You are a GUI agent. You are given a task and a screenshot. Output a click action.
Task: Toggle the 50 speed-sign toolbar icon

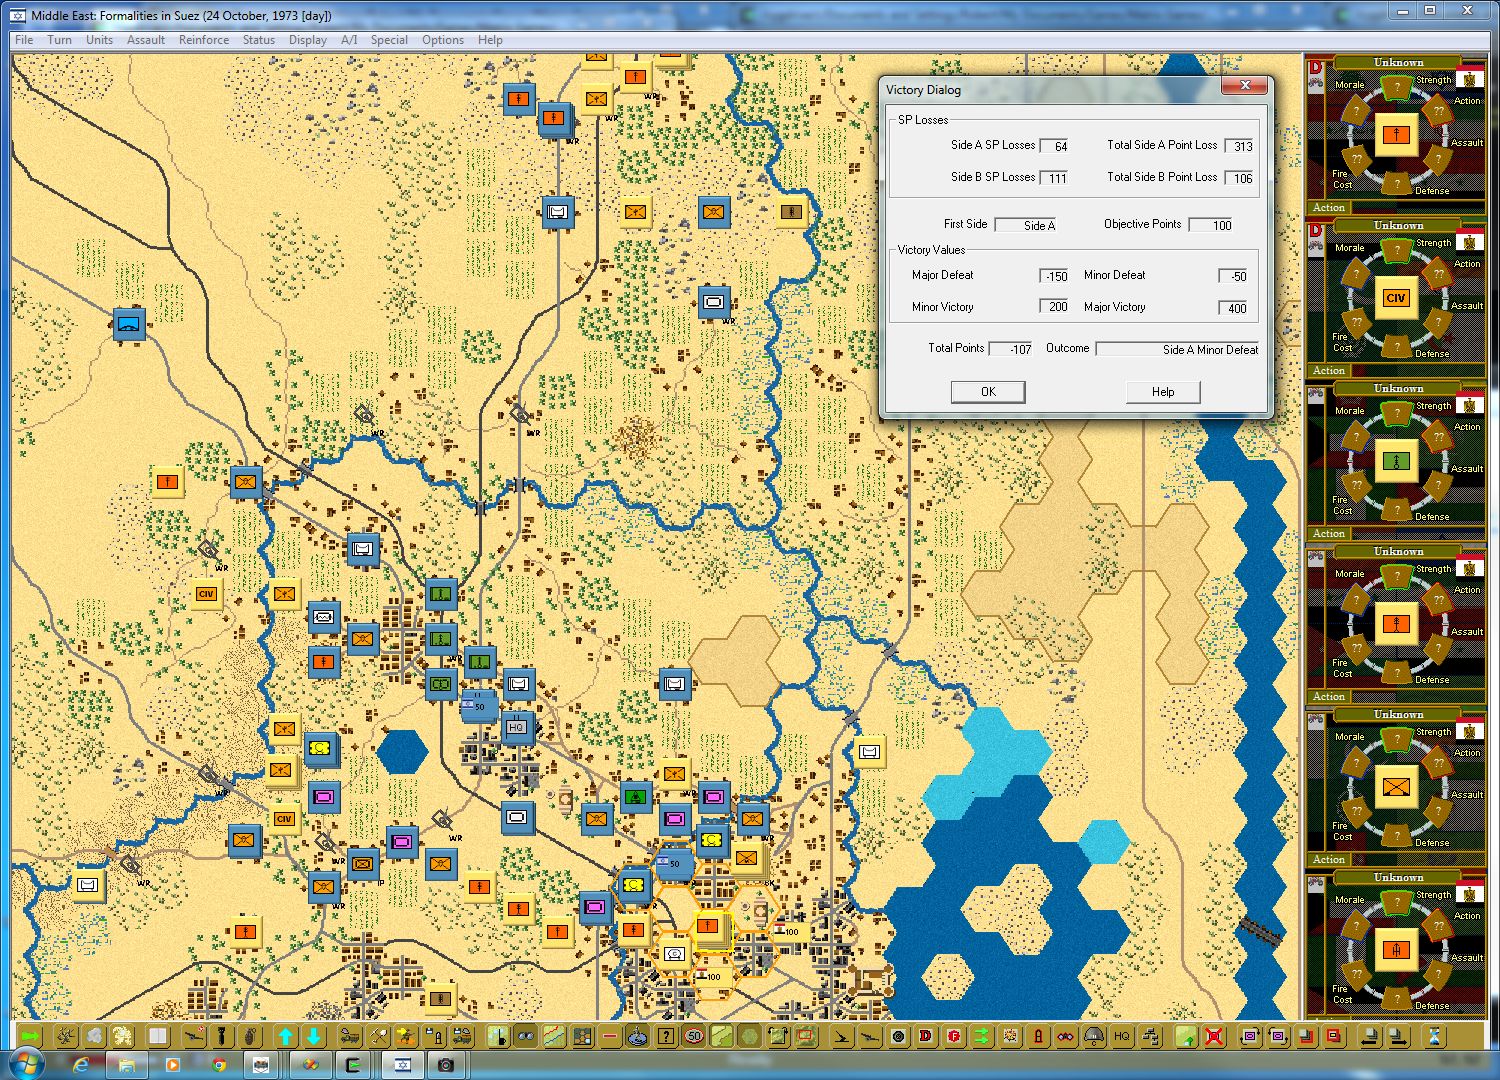[x=694, y=1036]
